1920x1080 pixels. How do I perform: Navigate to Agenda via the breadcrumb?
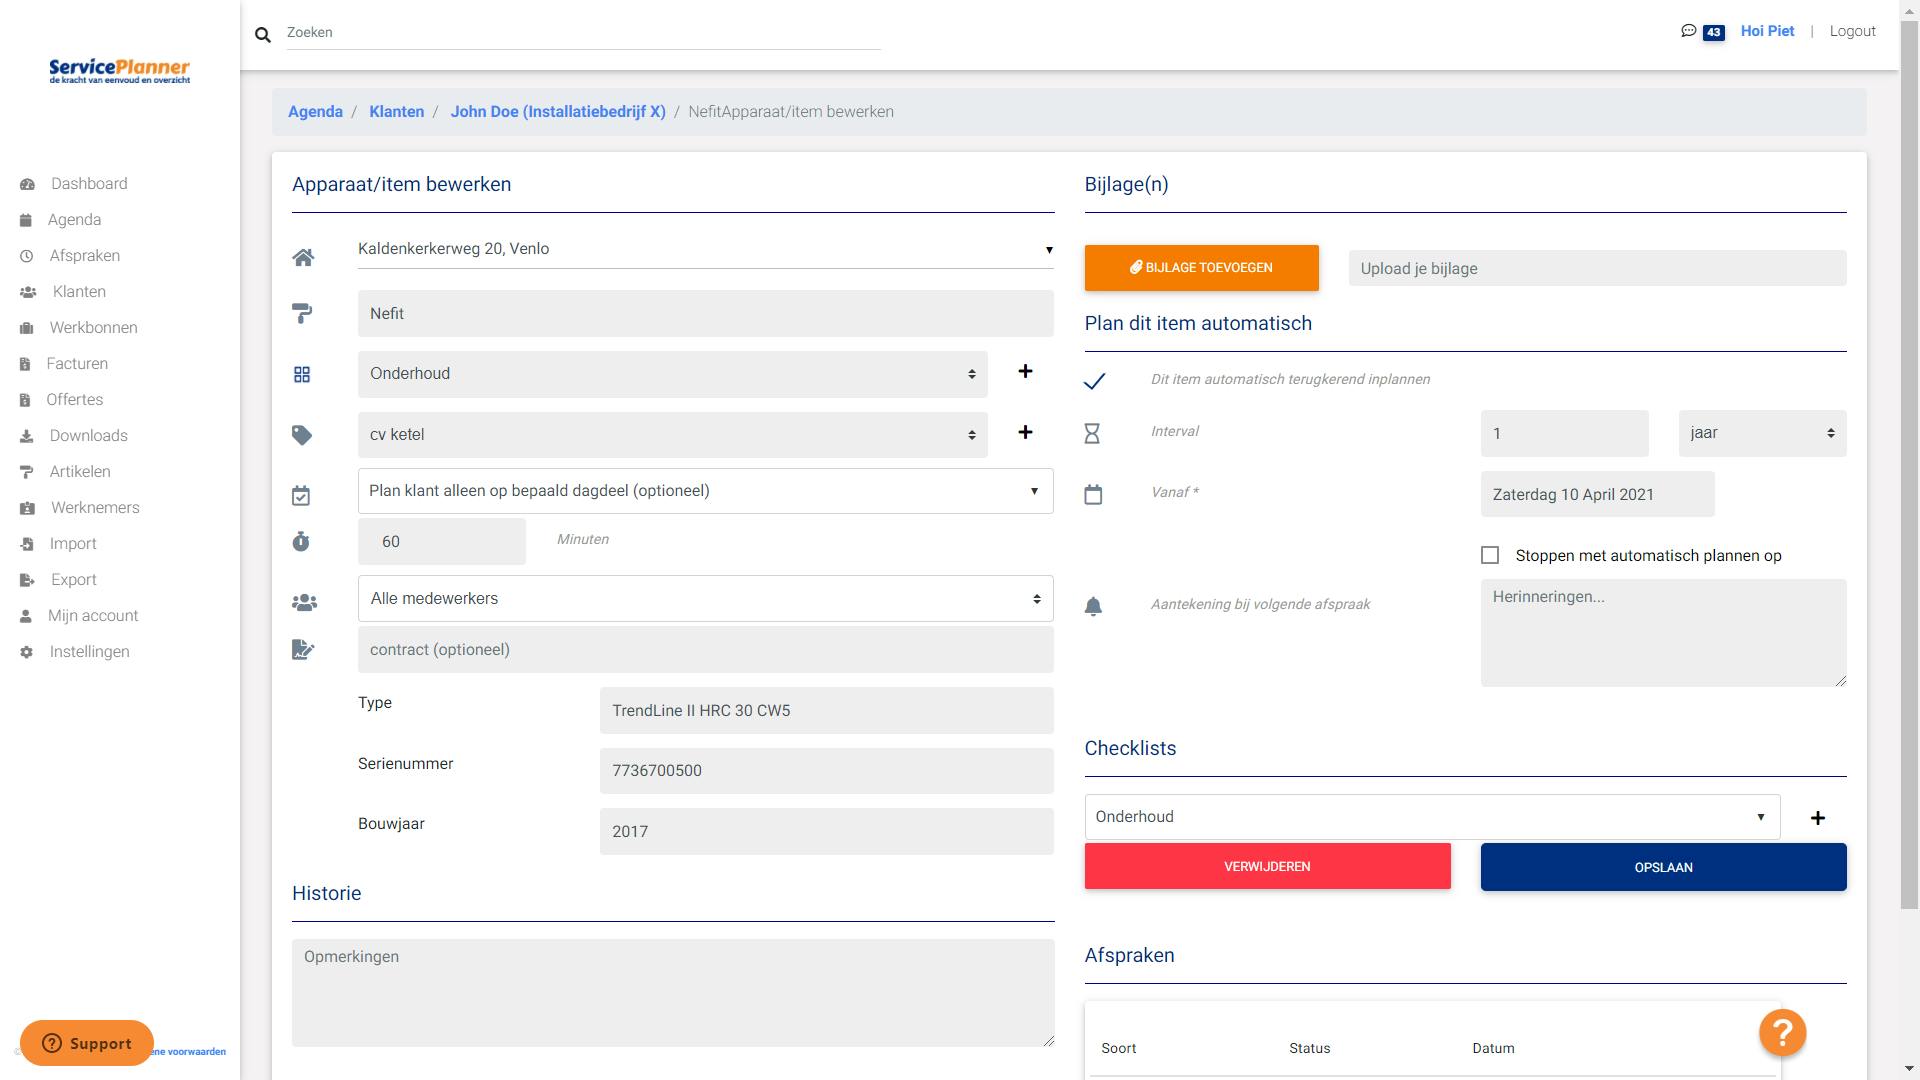tap(315, 111)
